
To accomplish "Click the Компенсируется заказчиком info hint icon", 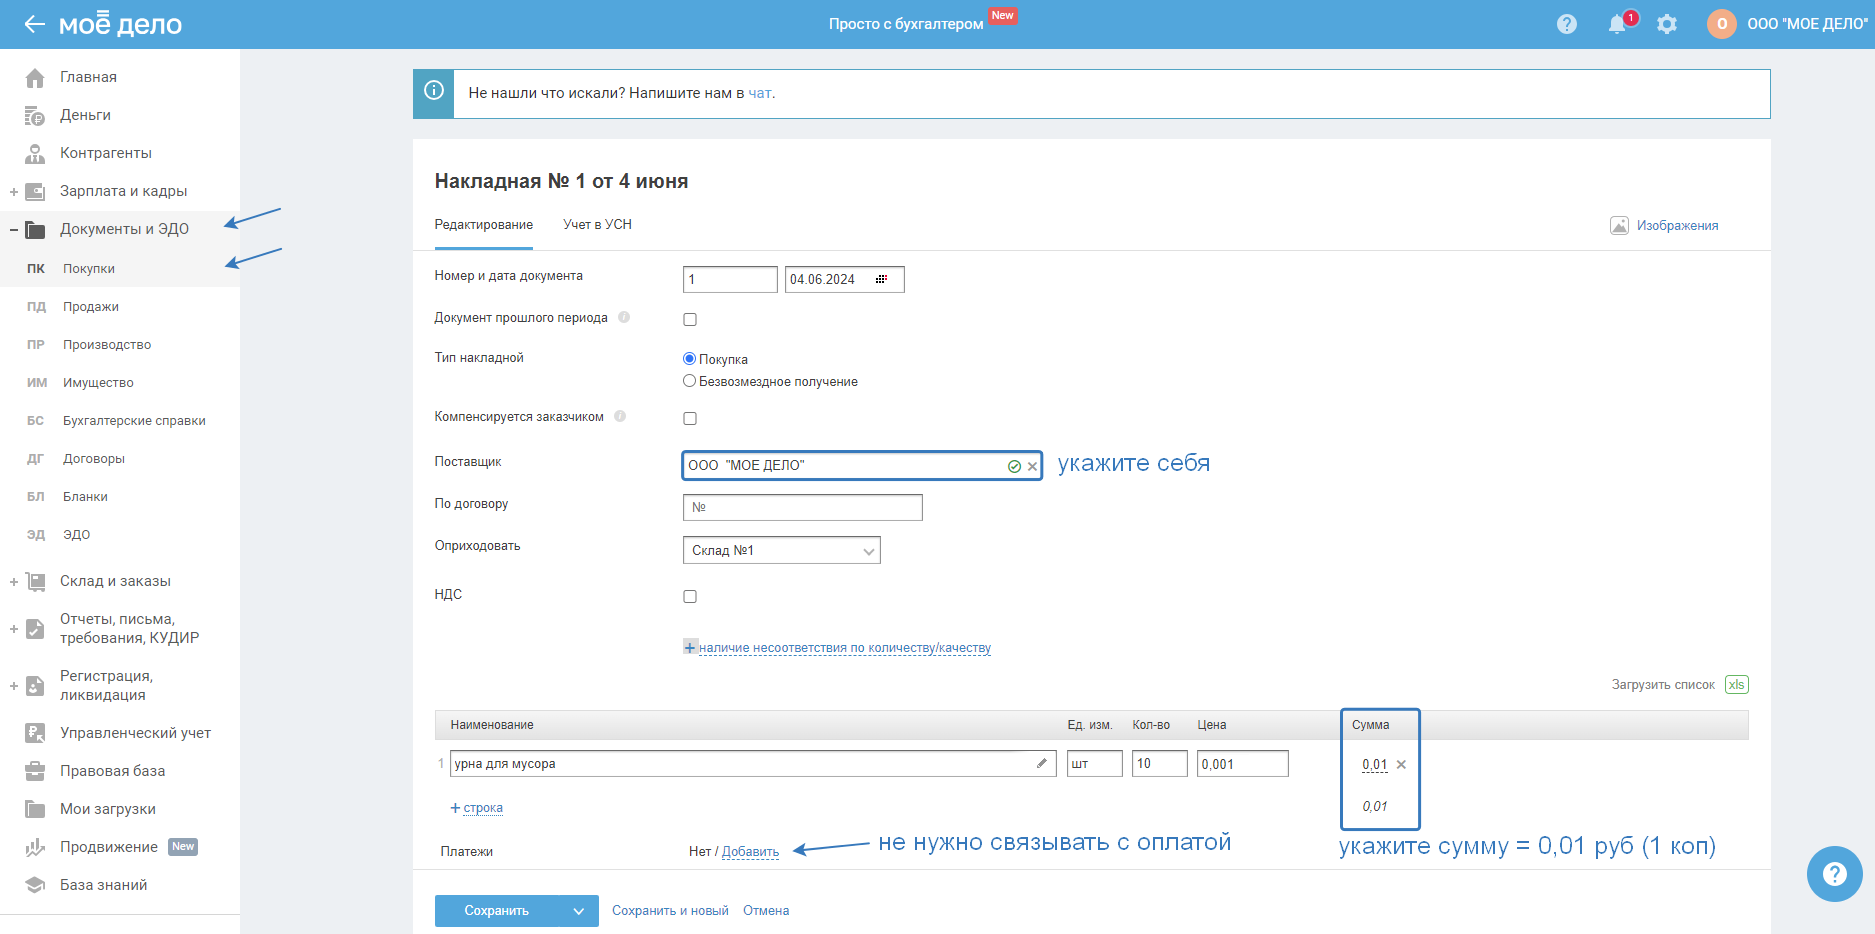I will tap(620, 416).
